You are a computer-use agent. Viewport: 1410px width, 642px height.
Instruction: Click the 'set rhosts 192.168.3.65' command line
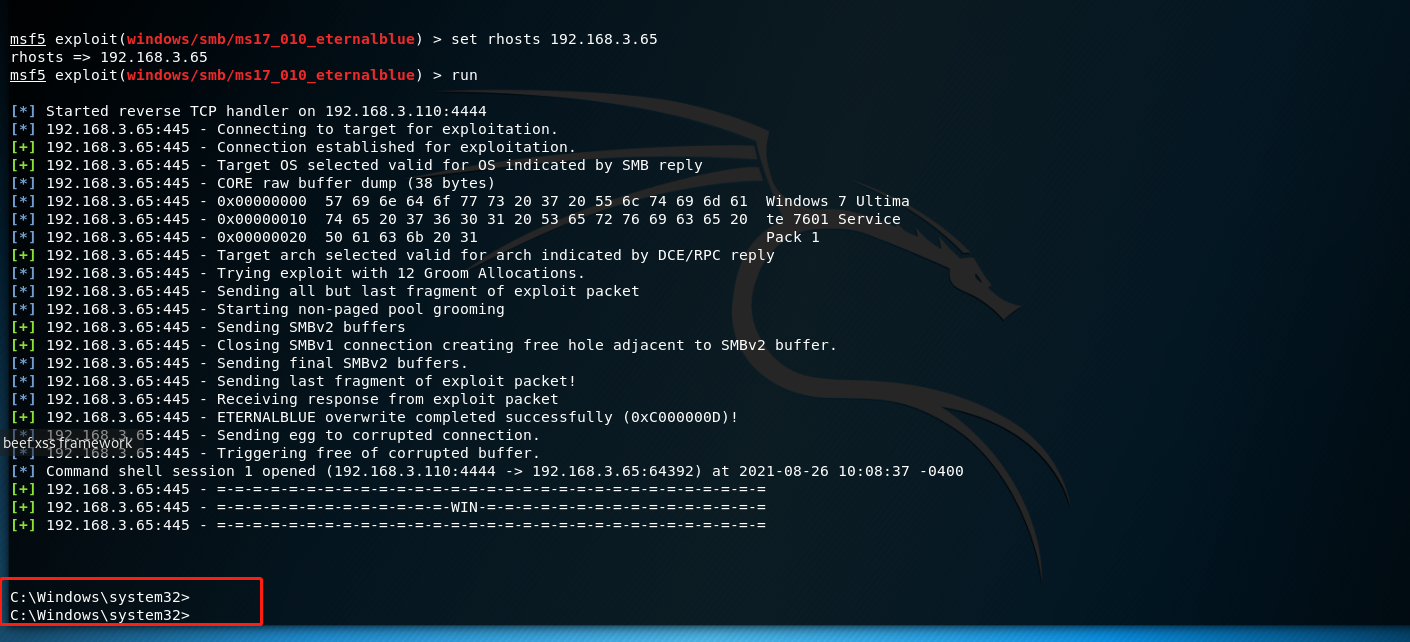334,39
